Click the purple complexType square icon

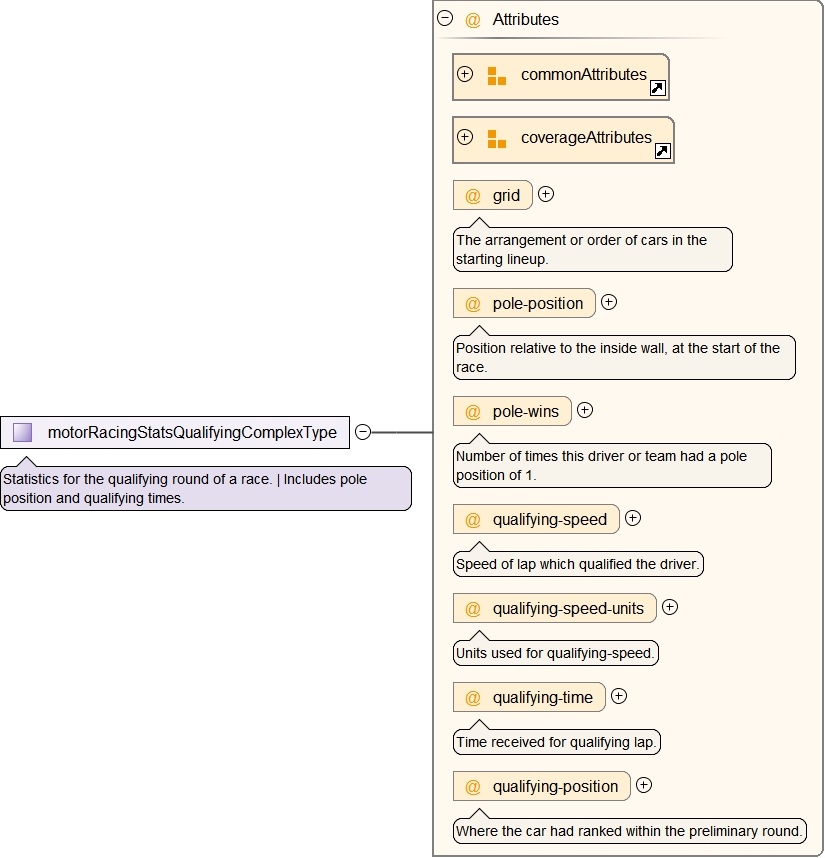(23, 432)
